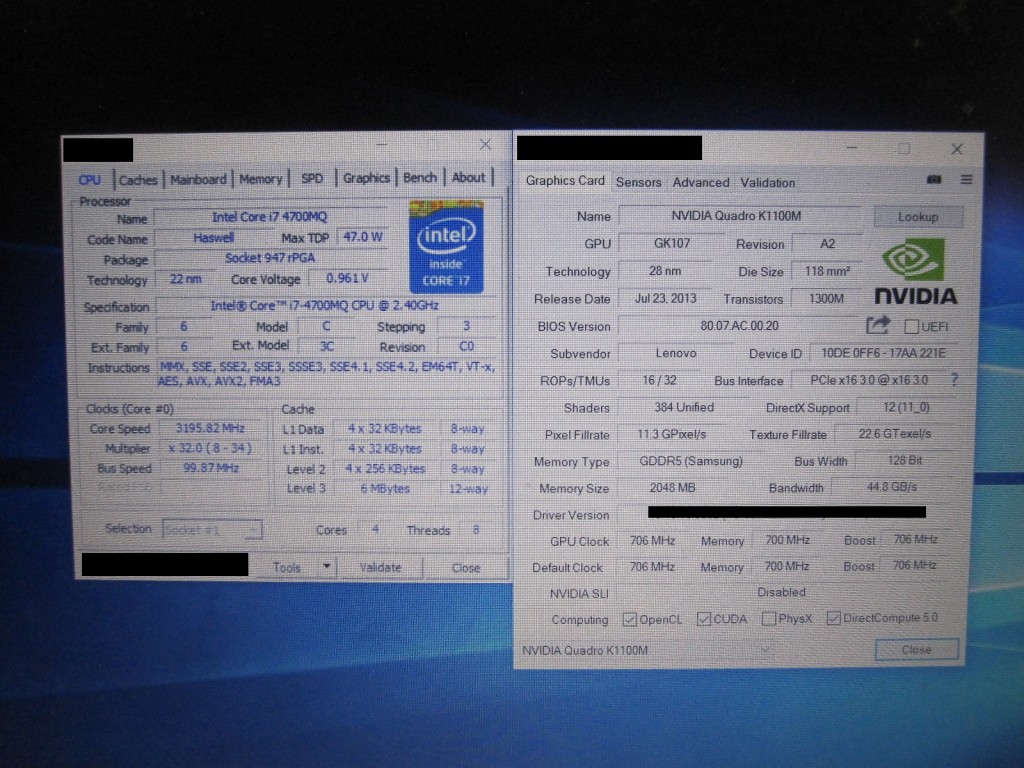Open the Sensors tab in GPU-Z
Viewport: 1024px width, 768px height.
coord(639,182)
